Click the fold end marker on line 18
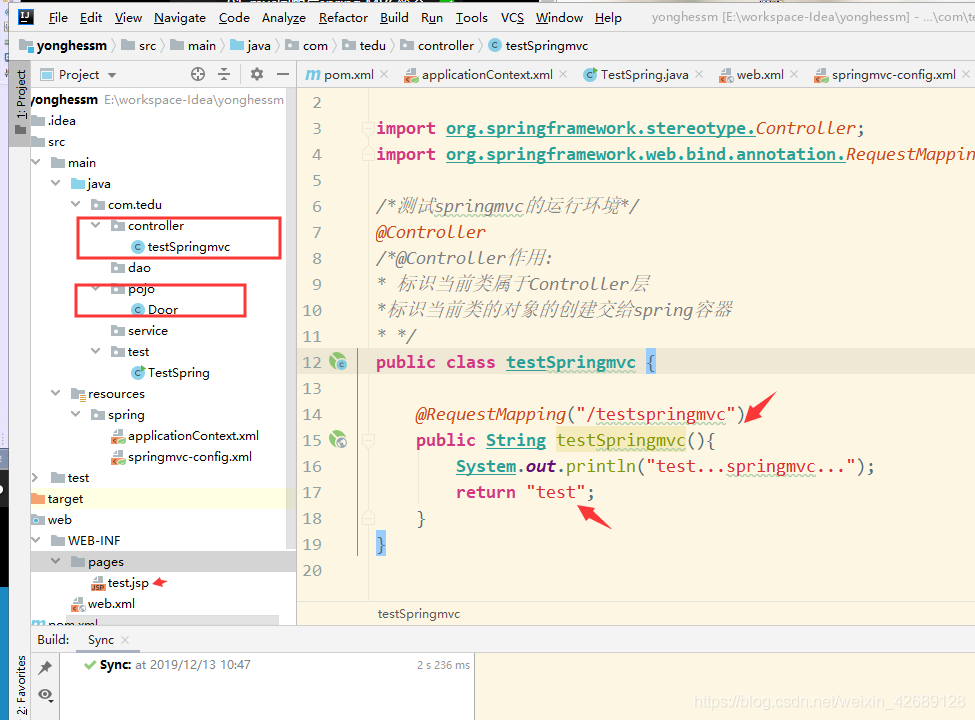The image size is (975, 720). (x=368, y=518)
